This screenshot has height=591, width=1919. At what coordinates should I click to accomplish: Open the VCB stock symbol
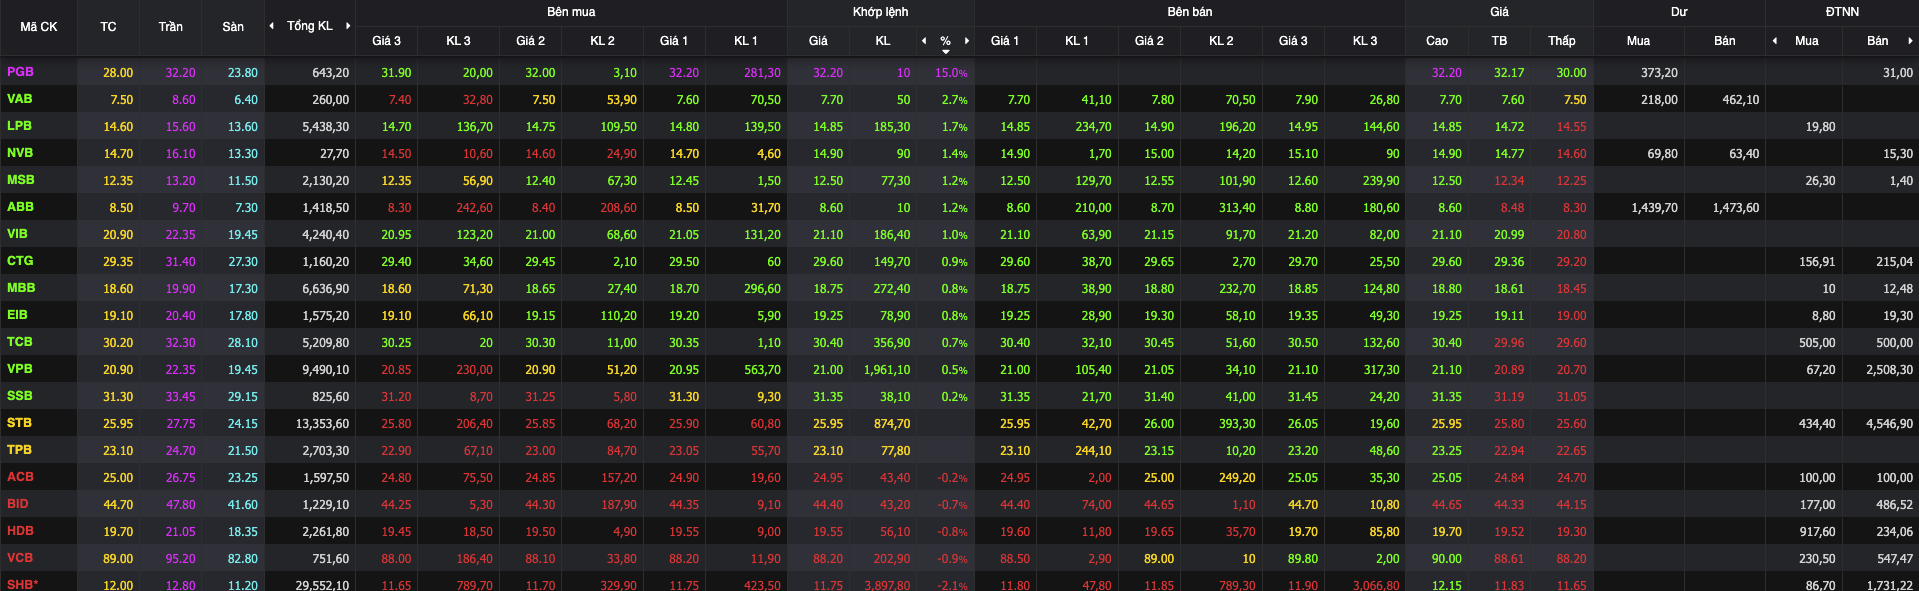[20, 558]
